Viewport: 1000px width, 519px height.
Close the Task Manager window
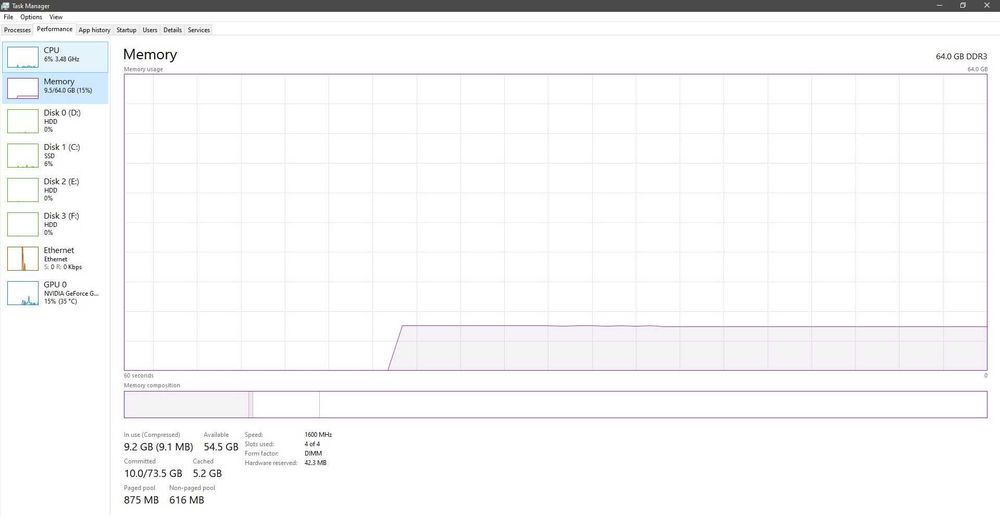pos(987,6)
